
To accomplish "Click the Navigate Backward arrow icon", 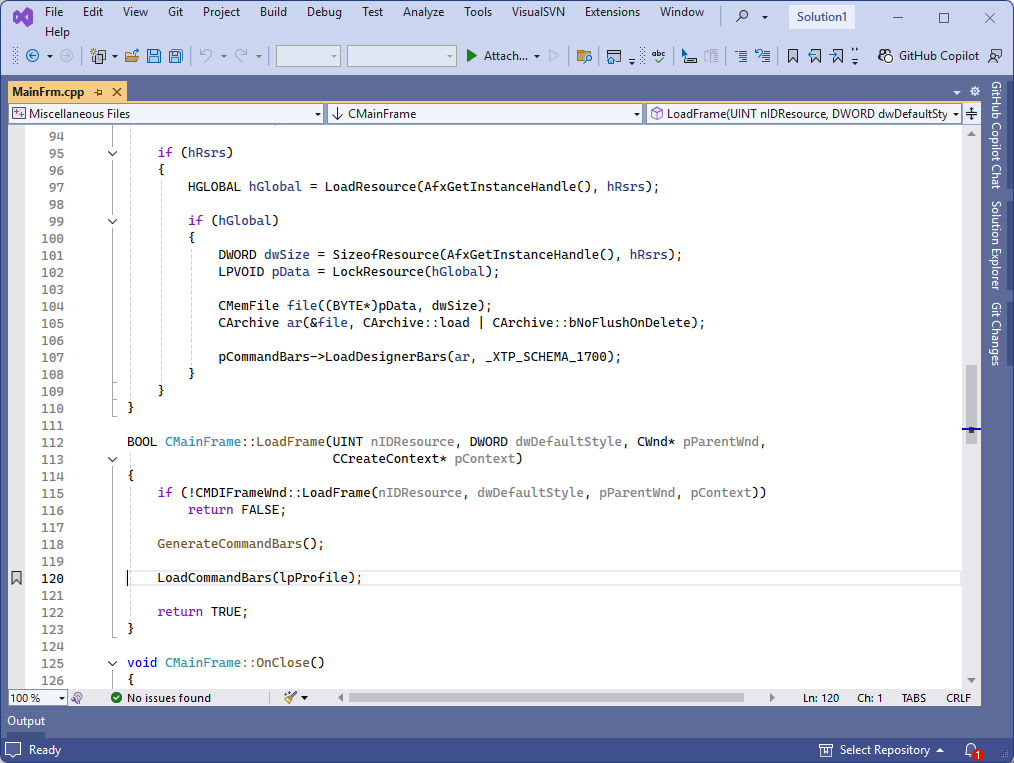I will click(32, 56).
